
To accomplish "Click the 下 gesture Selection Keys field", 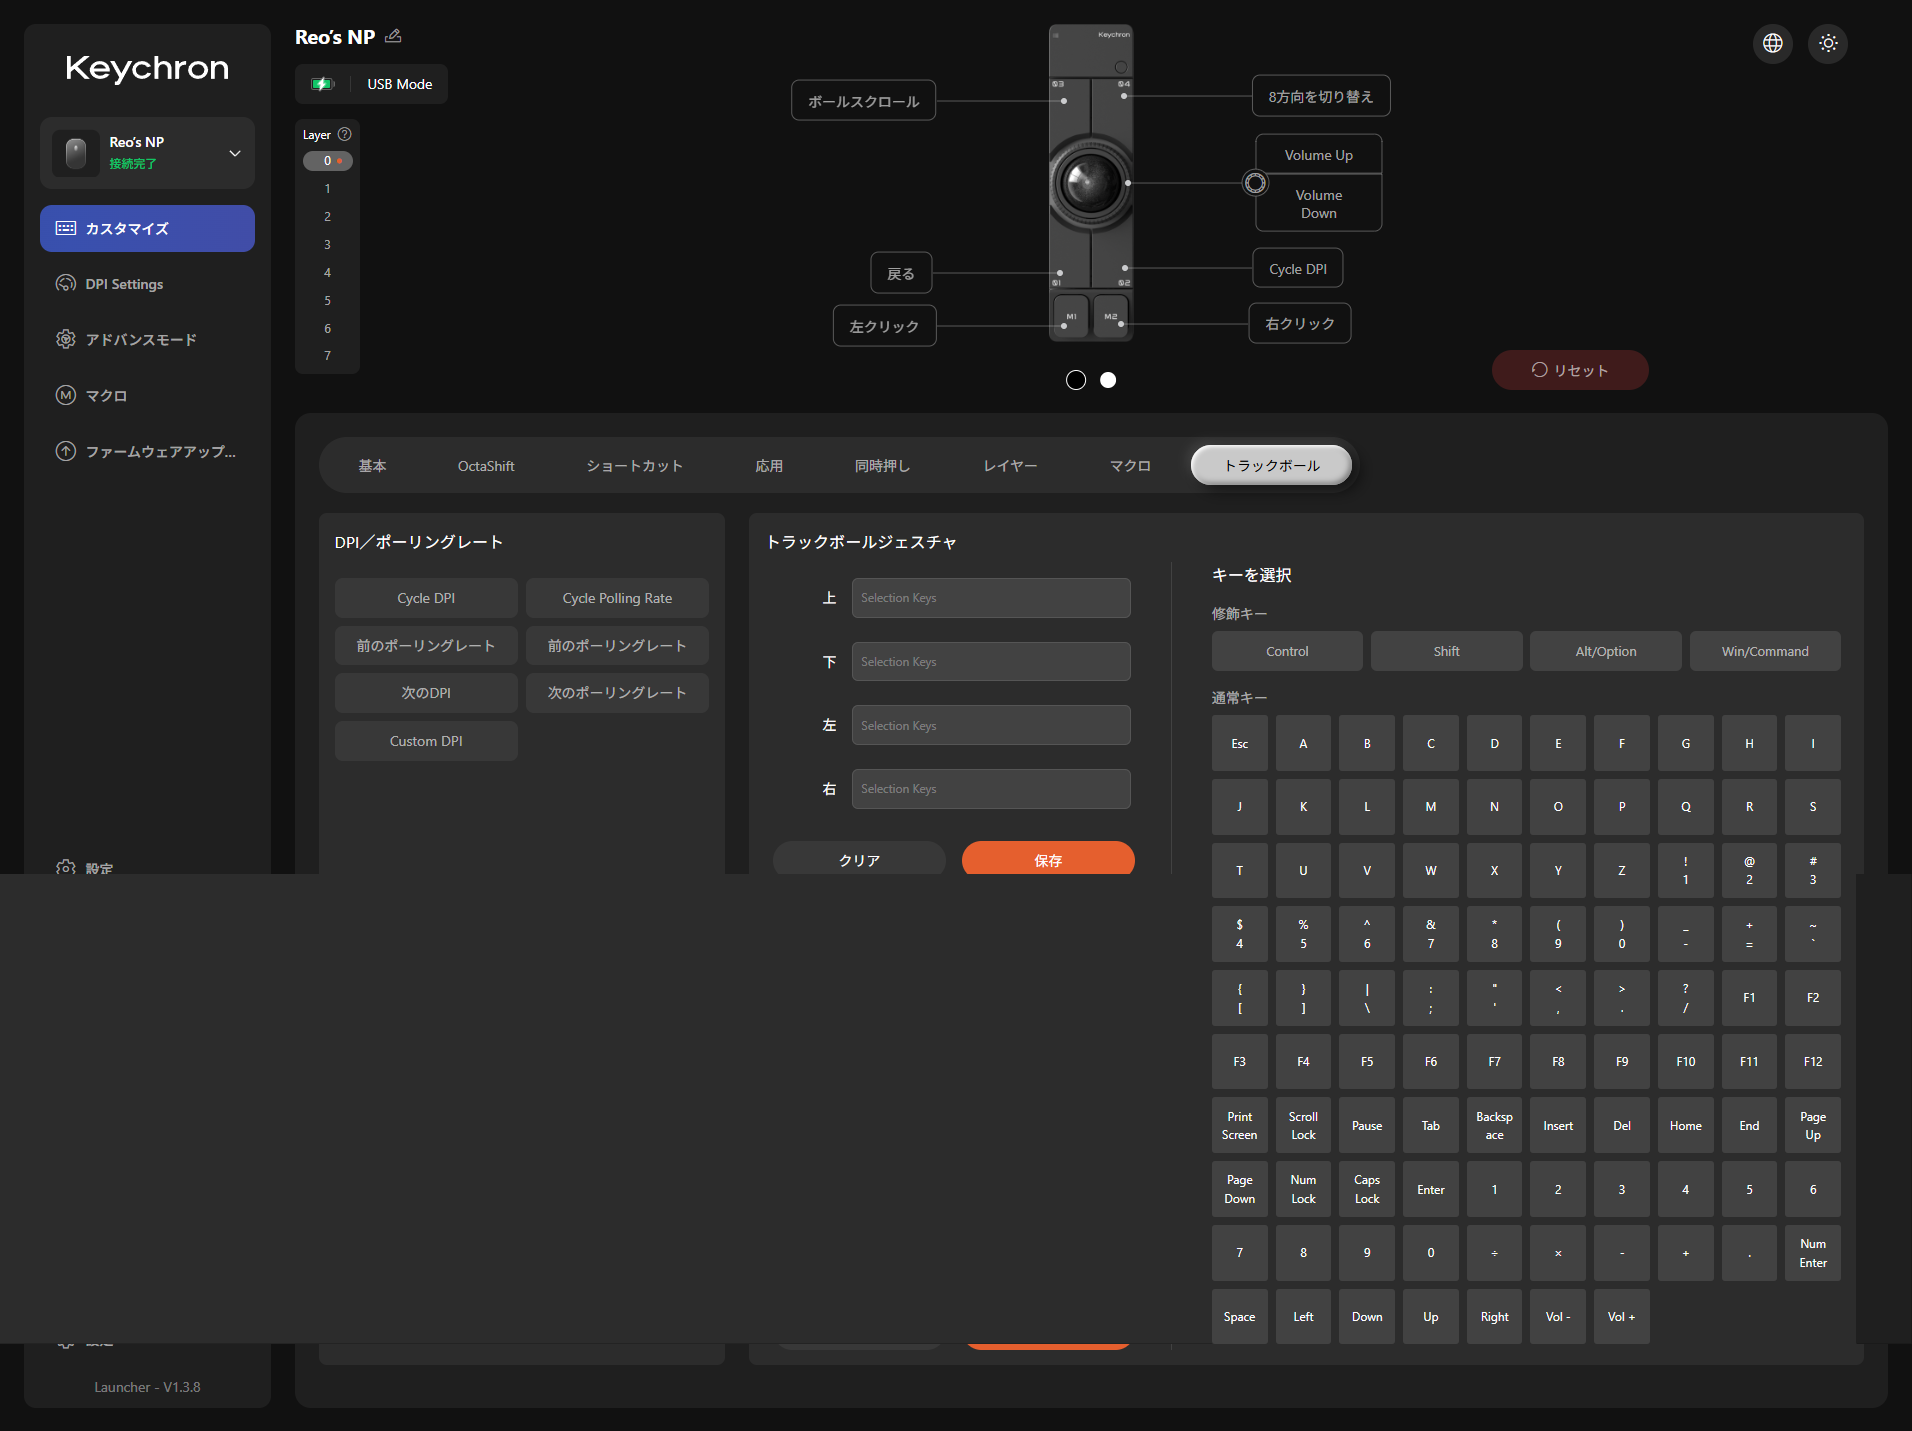I will [991, 662].
